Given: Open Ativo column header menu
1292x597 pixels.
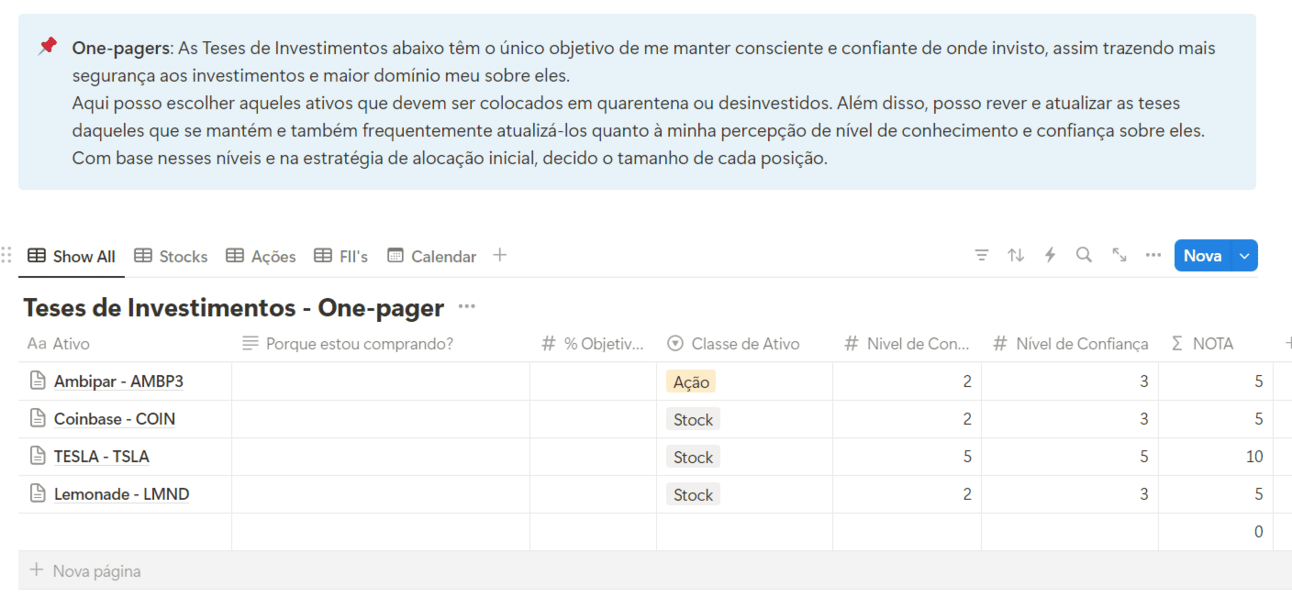Looking at the screenshot, I should pos(125,343).
